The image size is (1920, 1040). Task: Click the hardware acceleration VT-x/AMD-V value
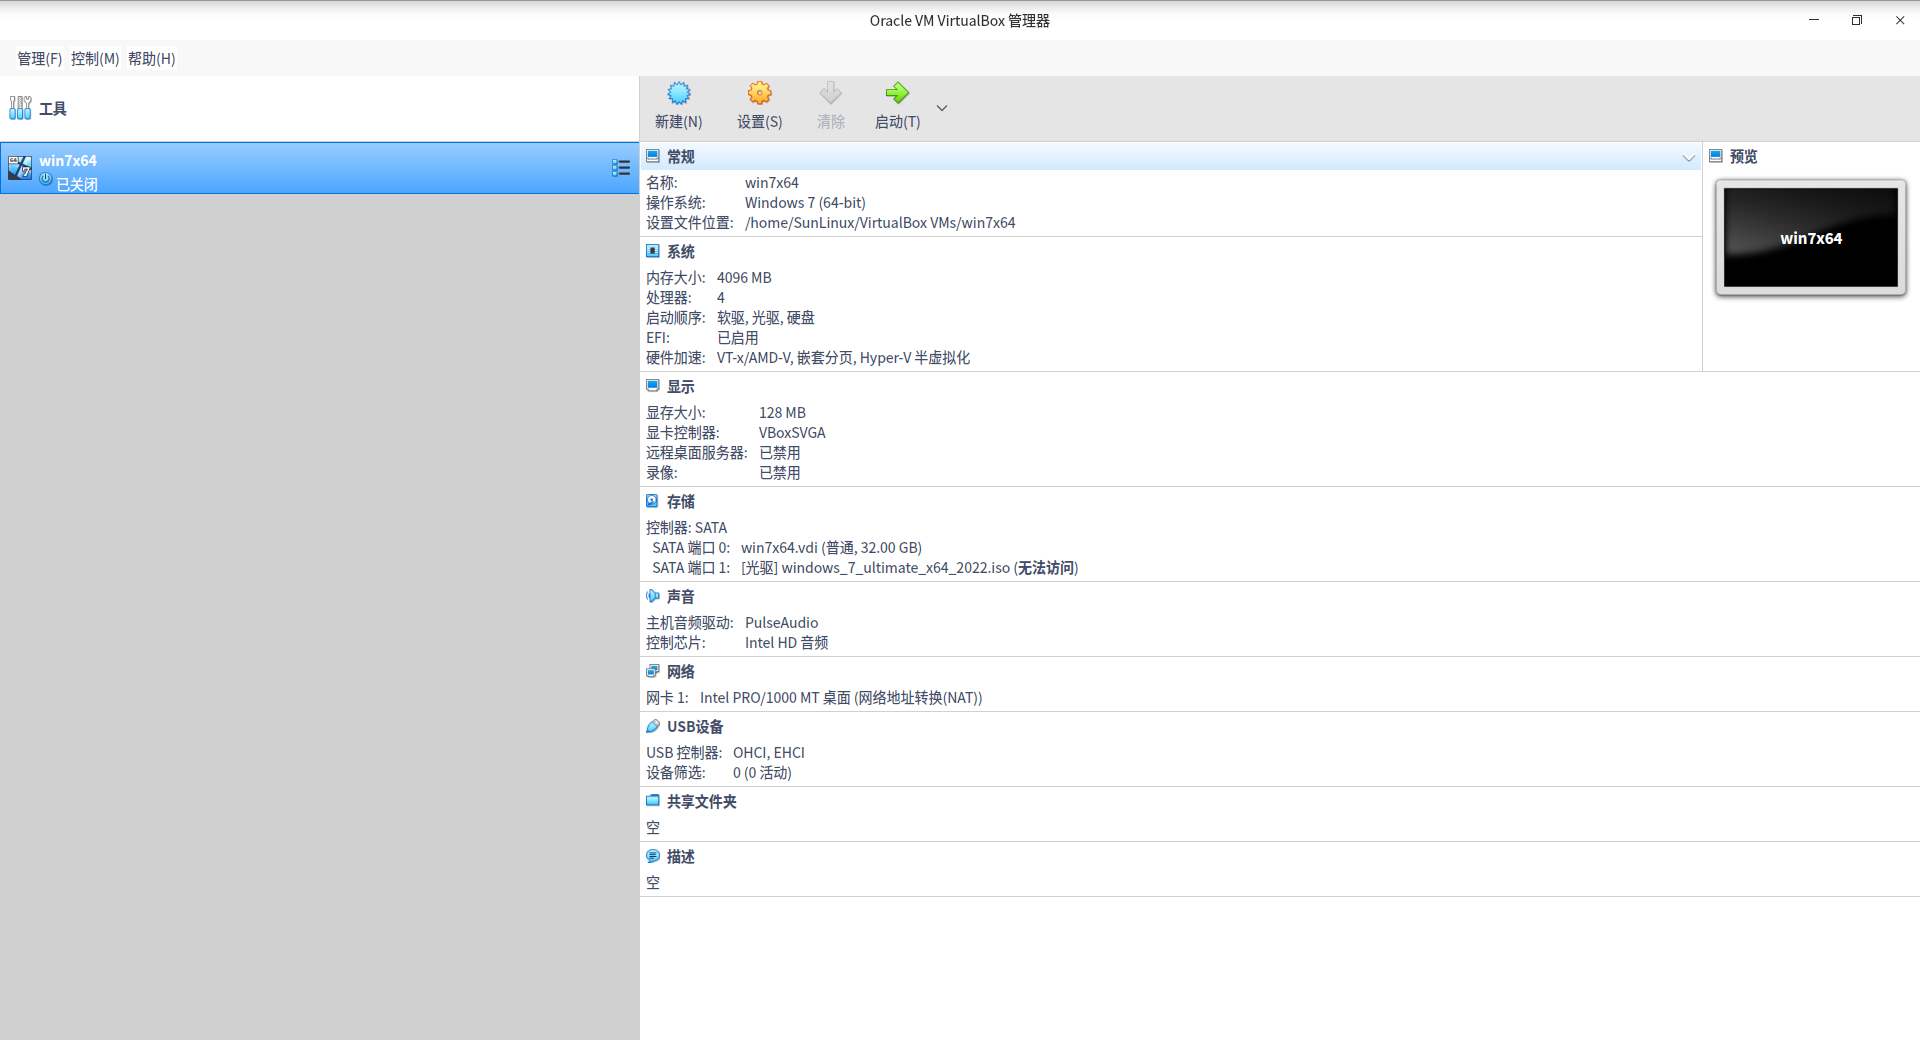coord(843,358)
